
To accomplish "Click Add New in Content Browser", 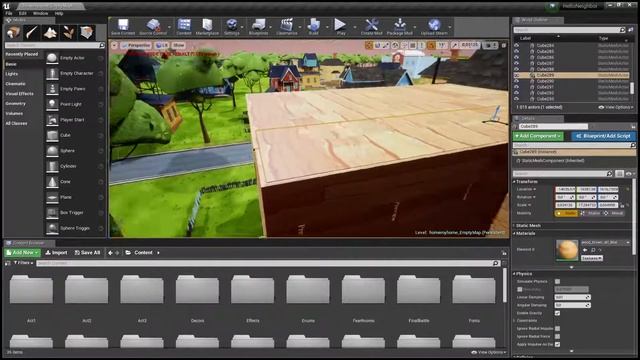I will (22, 253).
